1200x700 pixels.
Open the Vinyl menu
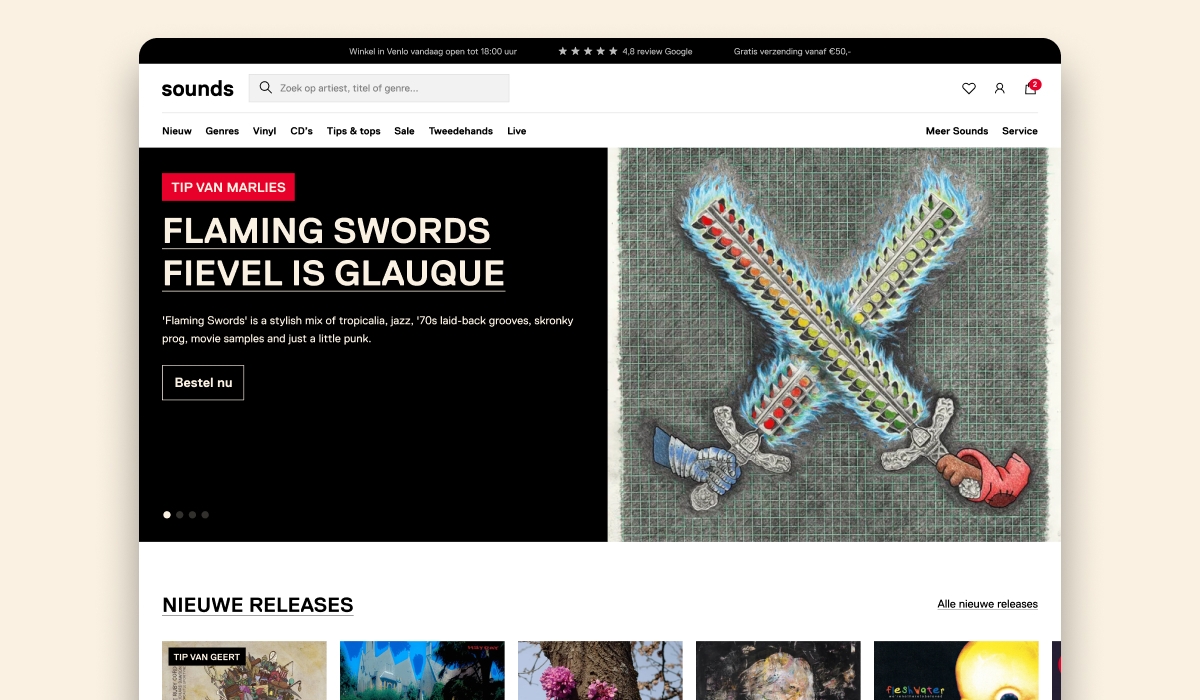tap(264, 131)
